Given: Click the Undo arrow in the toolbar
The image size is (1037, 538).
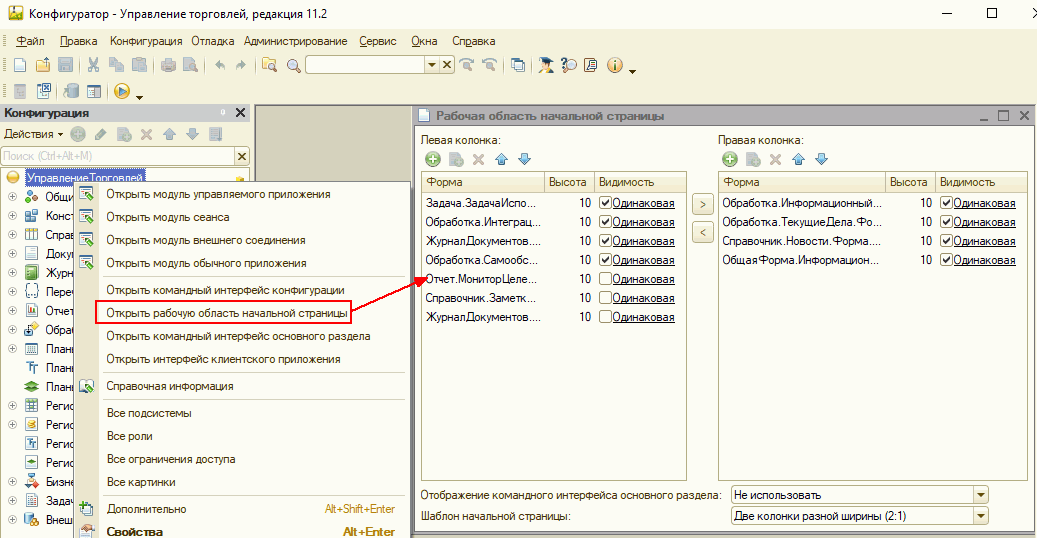Looking at the screenshot, I should pyautogui.click(x=220, y=65).
